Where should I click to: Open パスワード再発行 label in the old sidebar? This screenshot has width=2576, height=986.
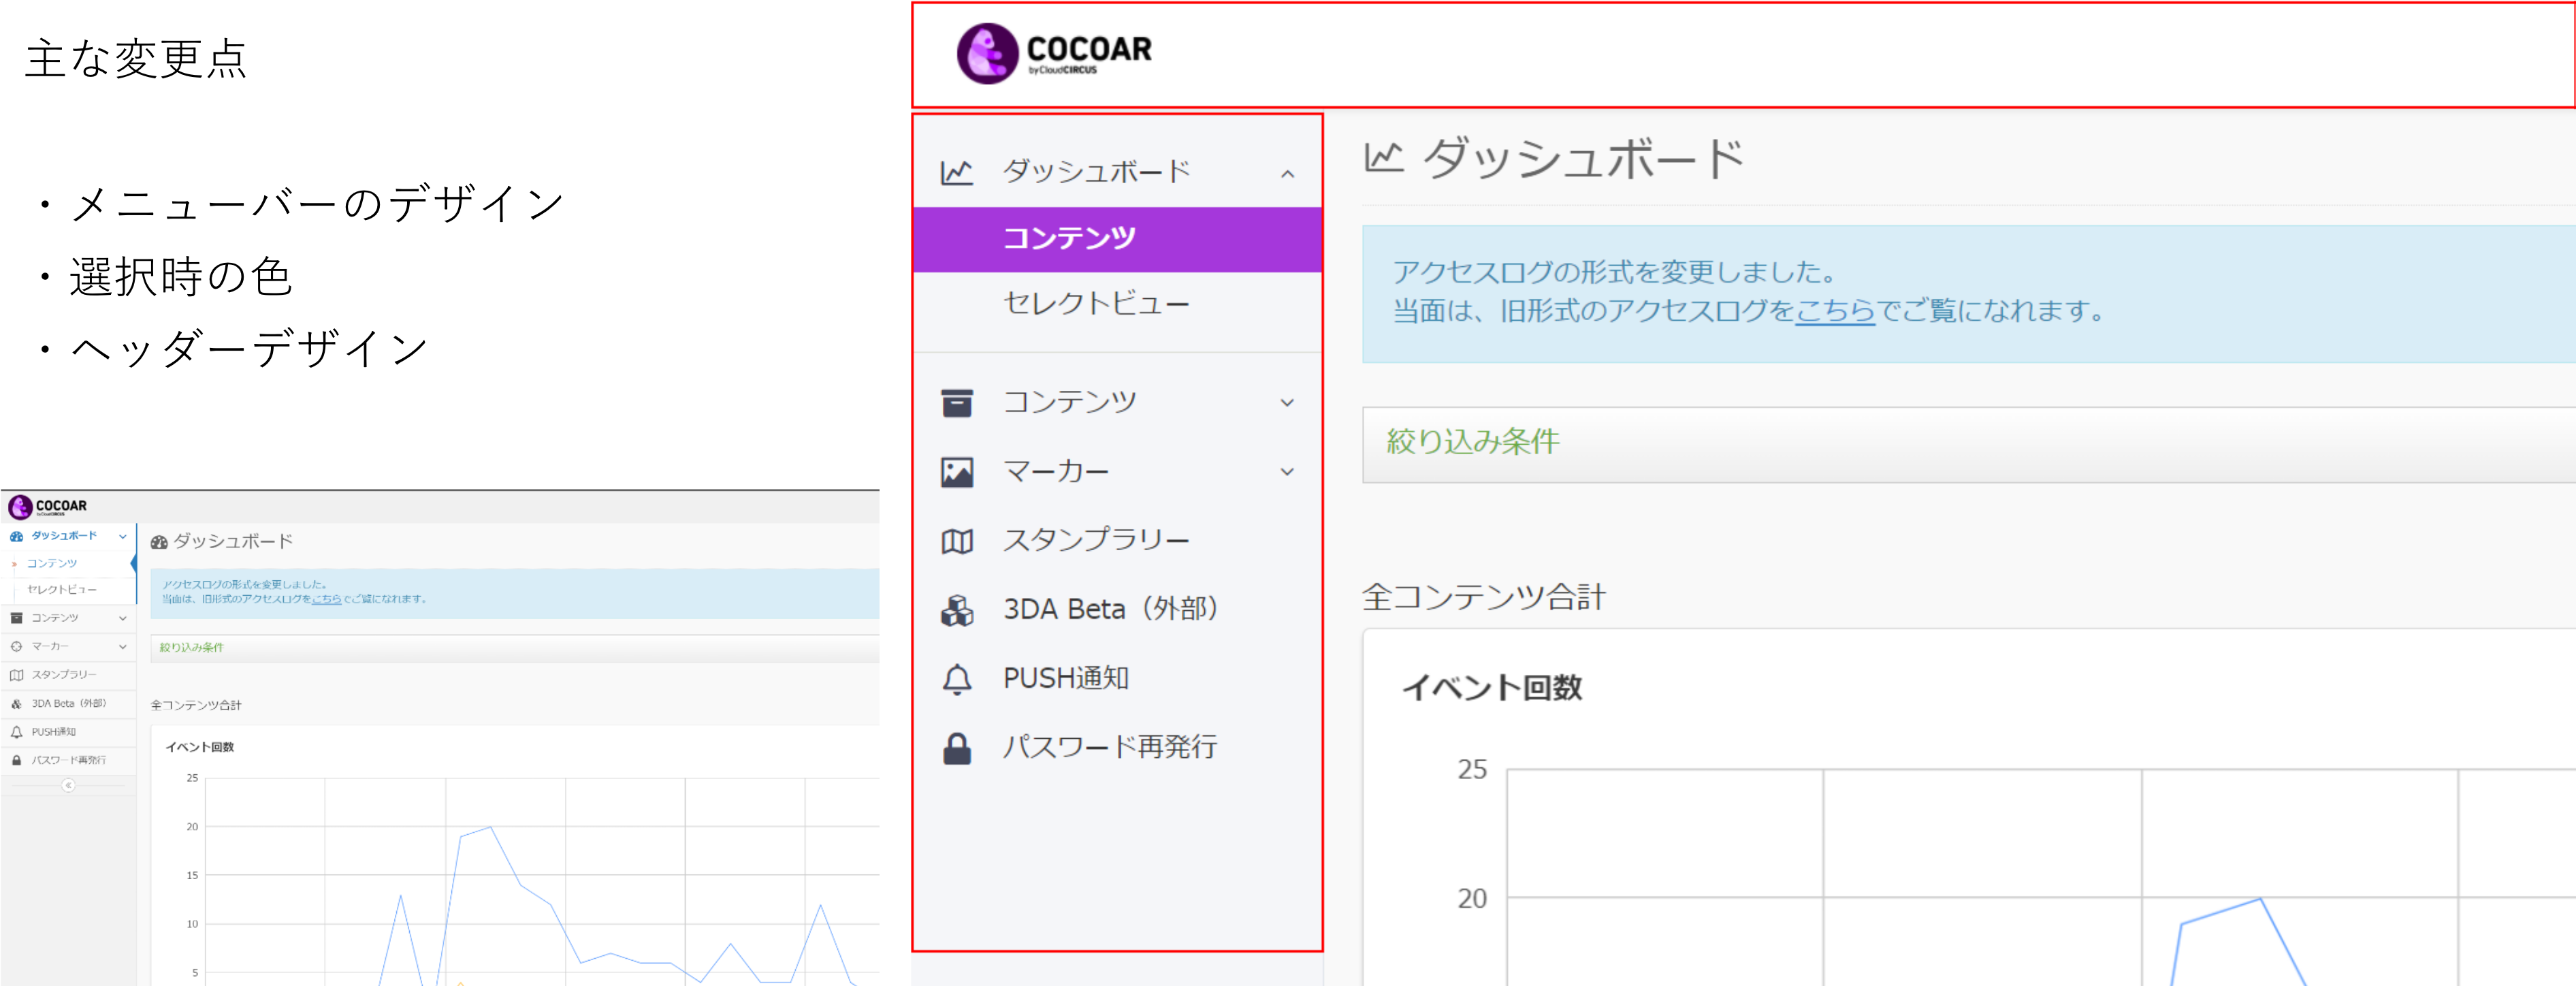68,760
